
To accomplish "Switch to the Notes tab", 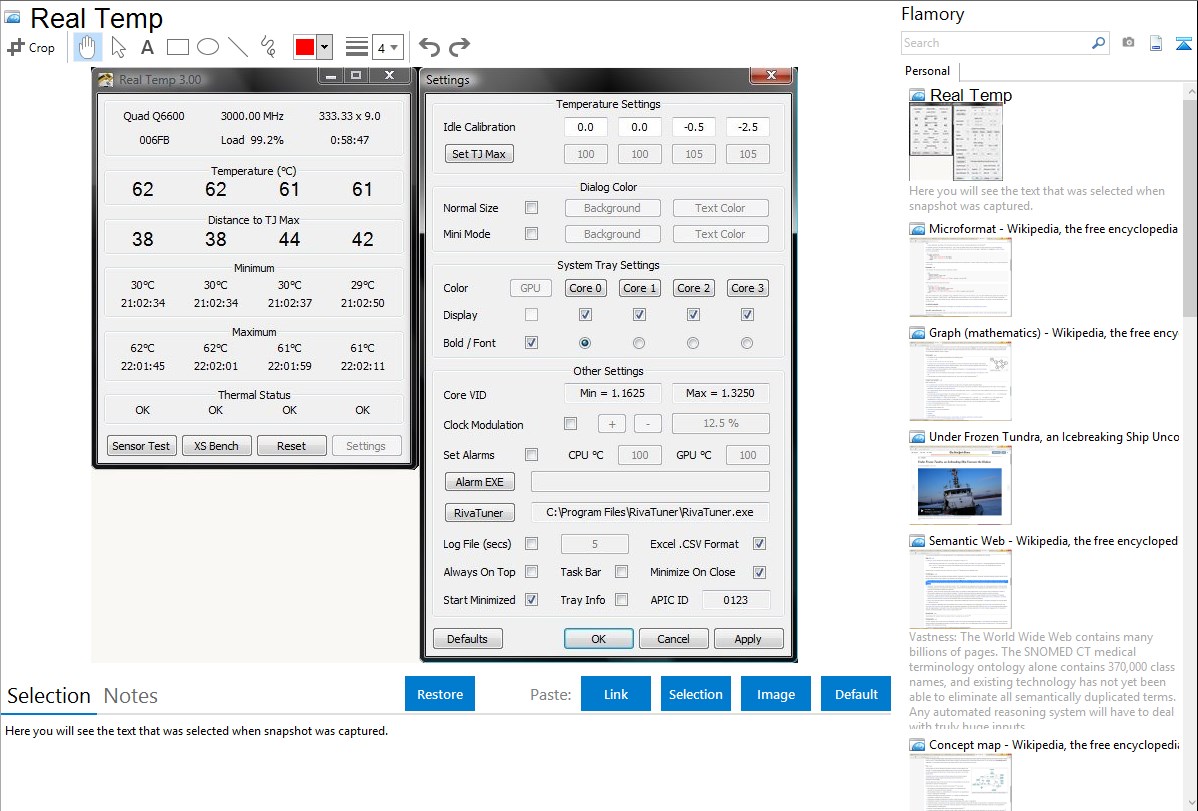I will [131, 696].
